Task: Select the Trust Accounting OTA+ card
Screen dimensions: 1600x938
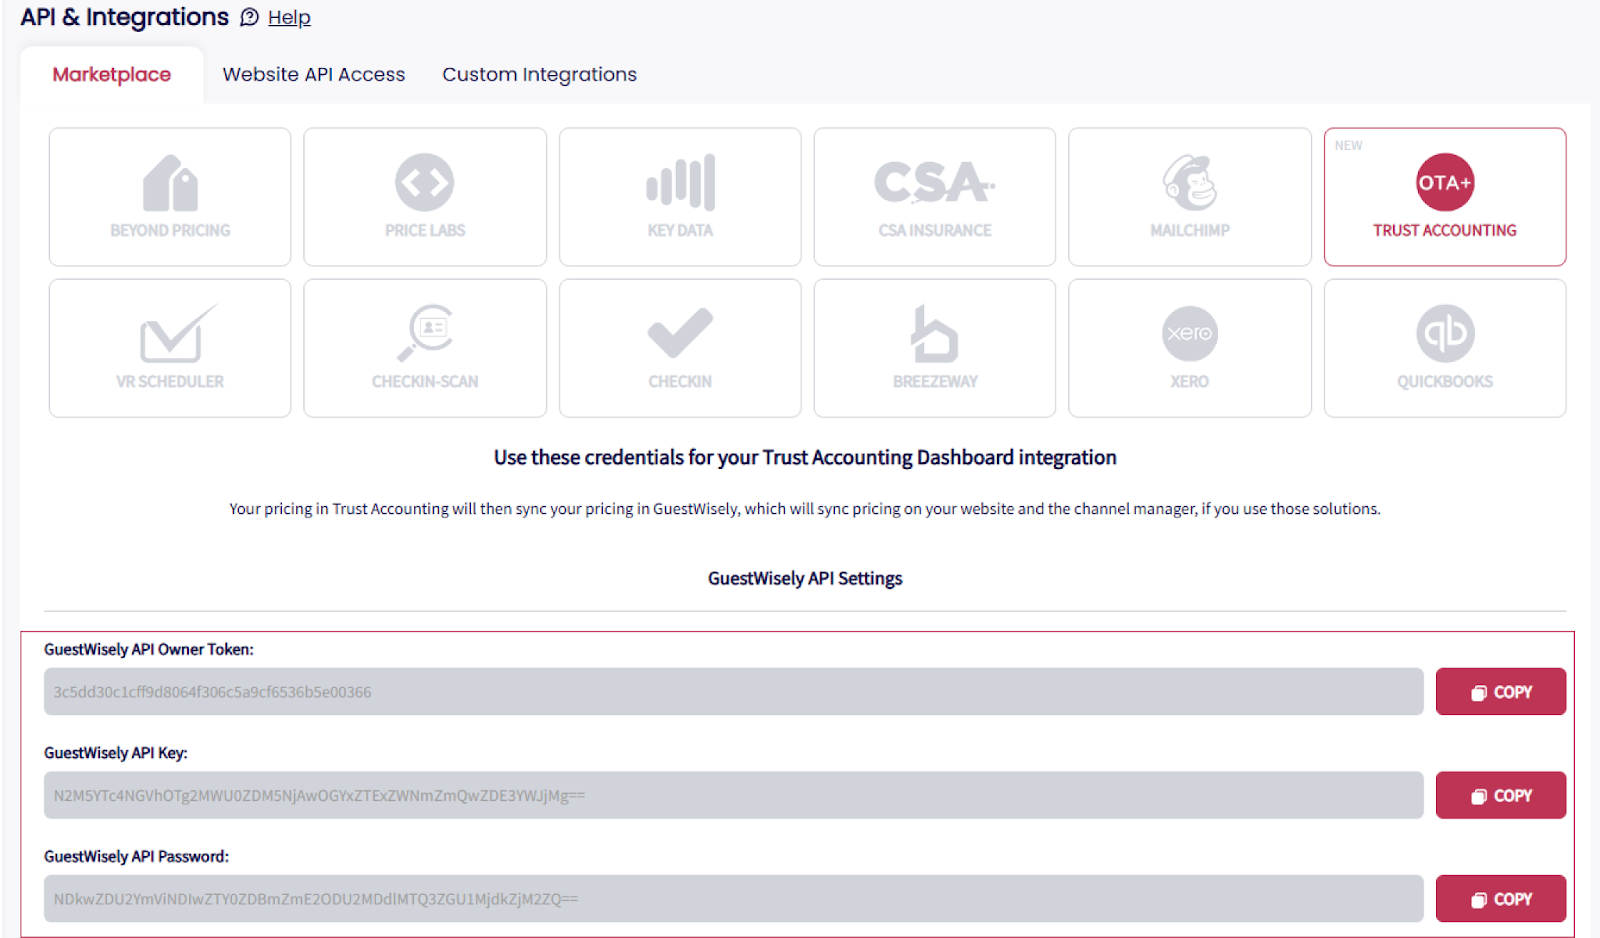Action: pyautogui.click(x=1445, y=196)
